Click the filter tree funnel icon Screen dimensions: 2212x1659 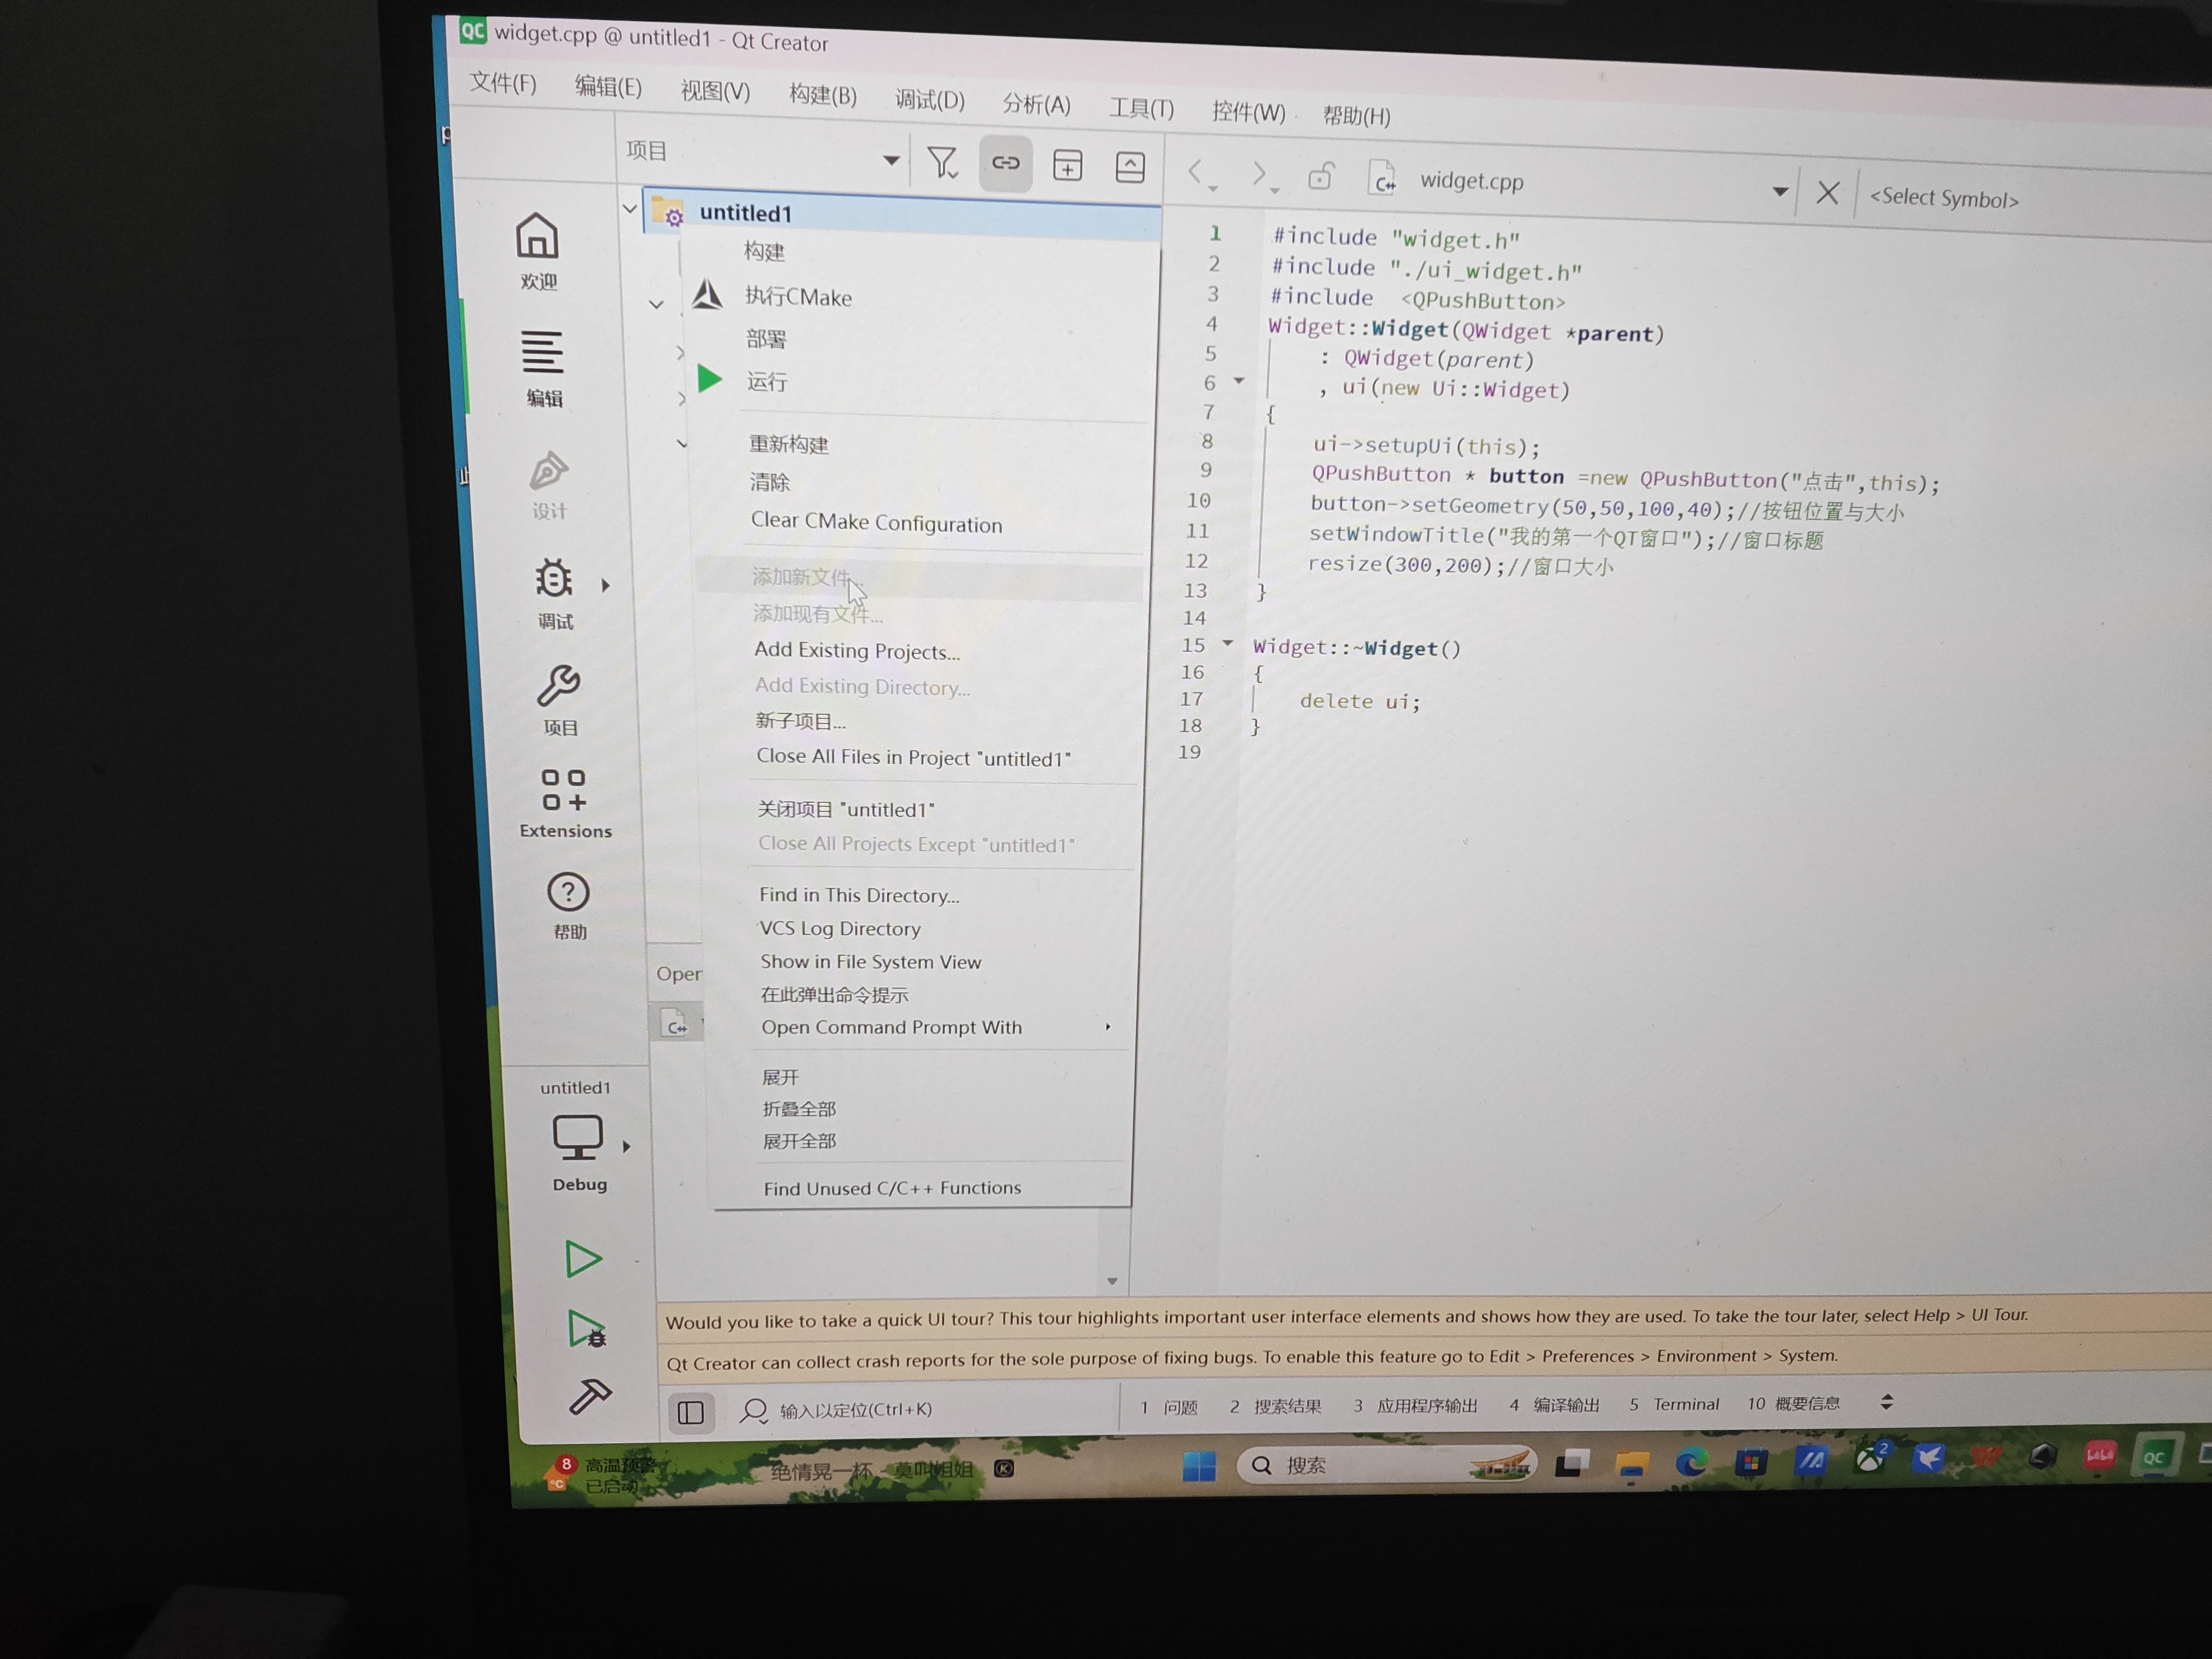(x=943, y=163)
